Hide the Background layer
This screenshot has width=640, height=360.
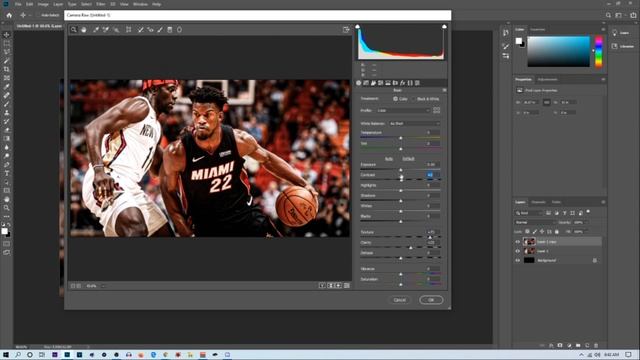coord(518,260)
